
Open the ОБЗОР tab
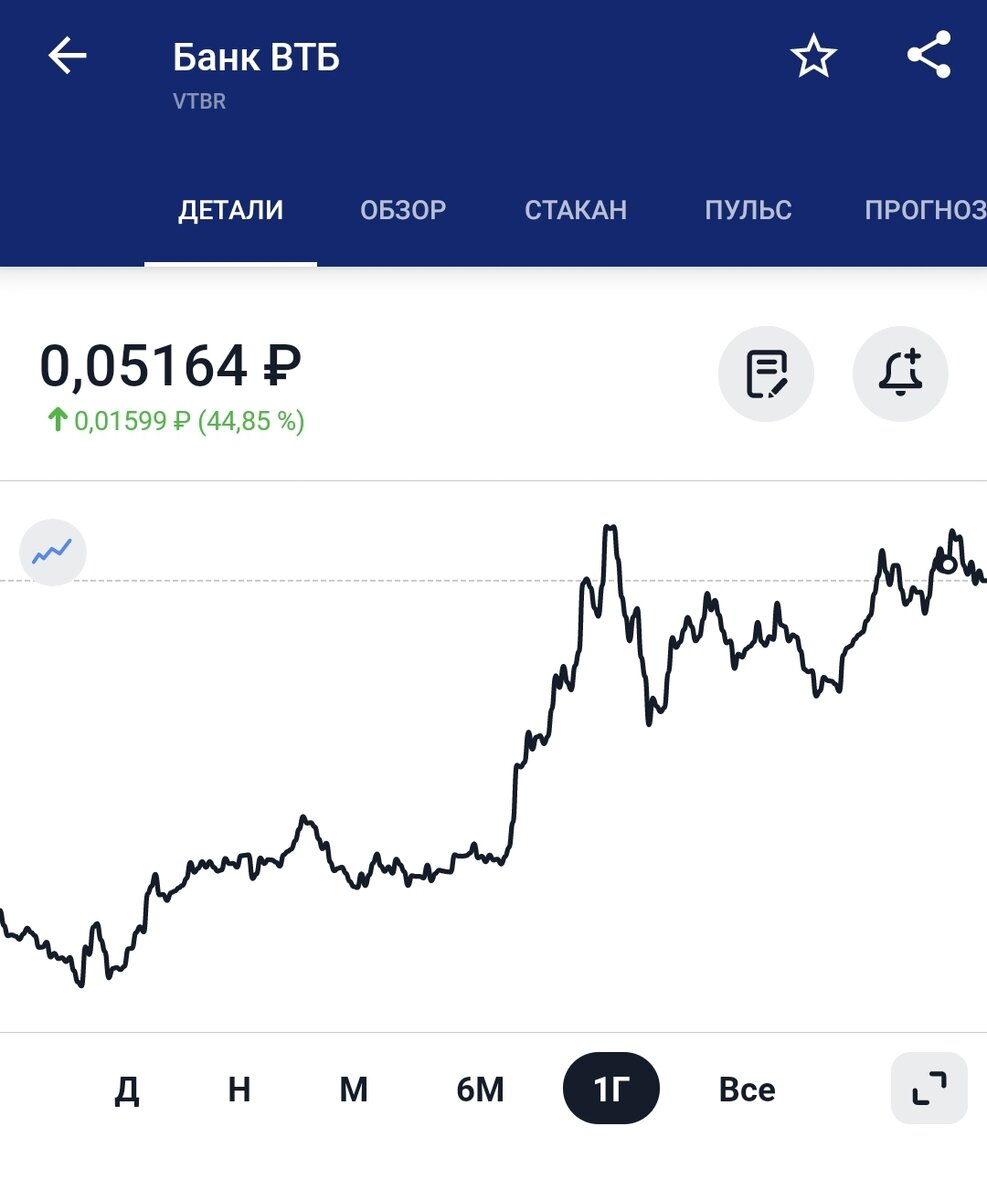click(403, 210)
